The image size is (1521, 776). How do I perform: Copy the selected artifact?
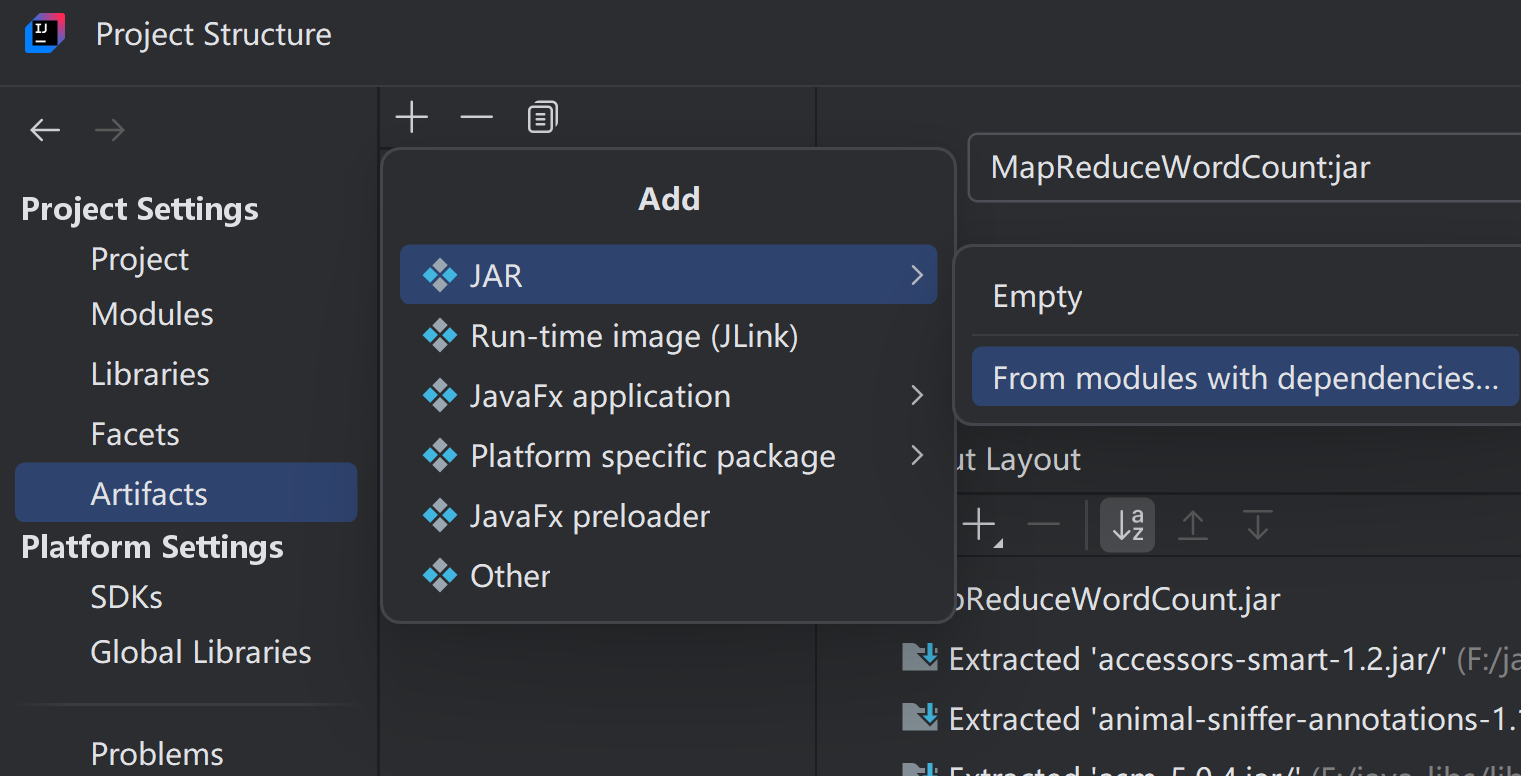point(542,118)
